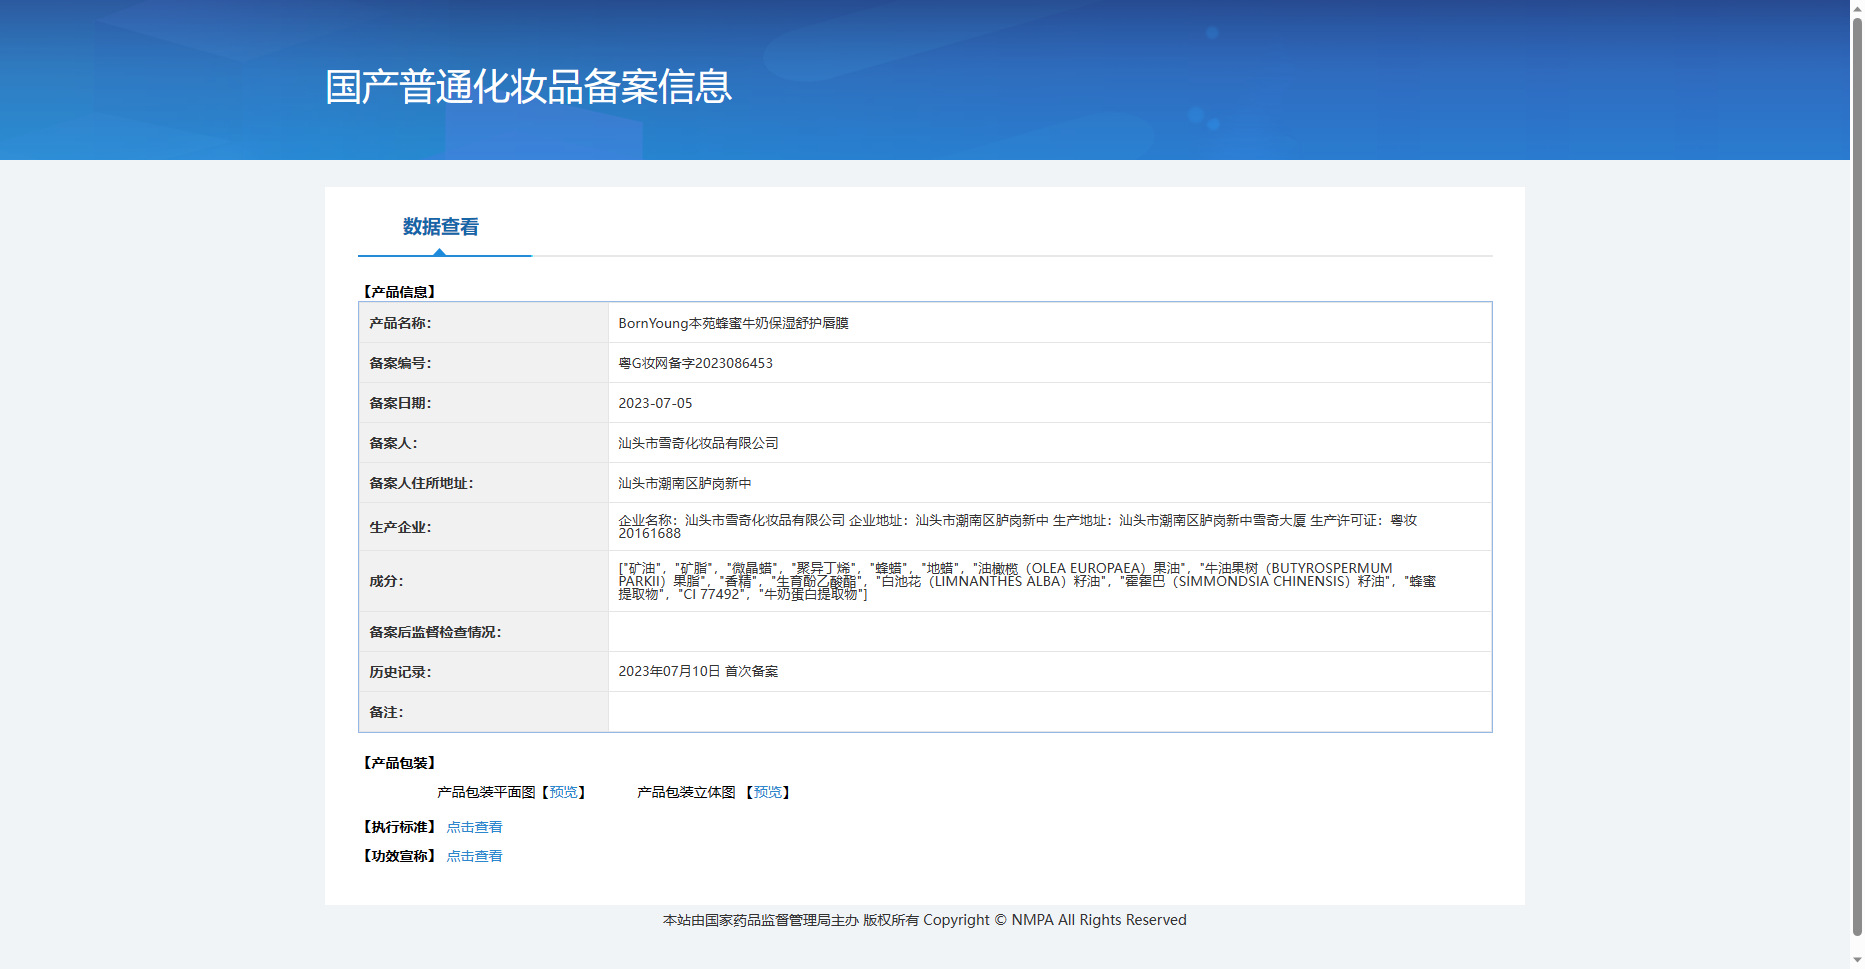
Task: Click the product name BornYoung本苑蜂蜜牛奶保湿舒护唇膜
Action: (x=733, y=323)
